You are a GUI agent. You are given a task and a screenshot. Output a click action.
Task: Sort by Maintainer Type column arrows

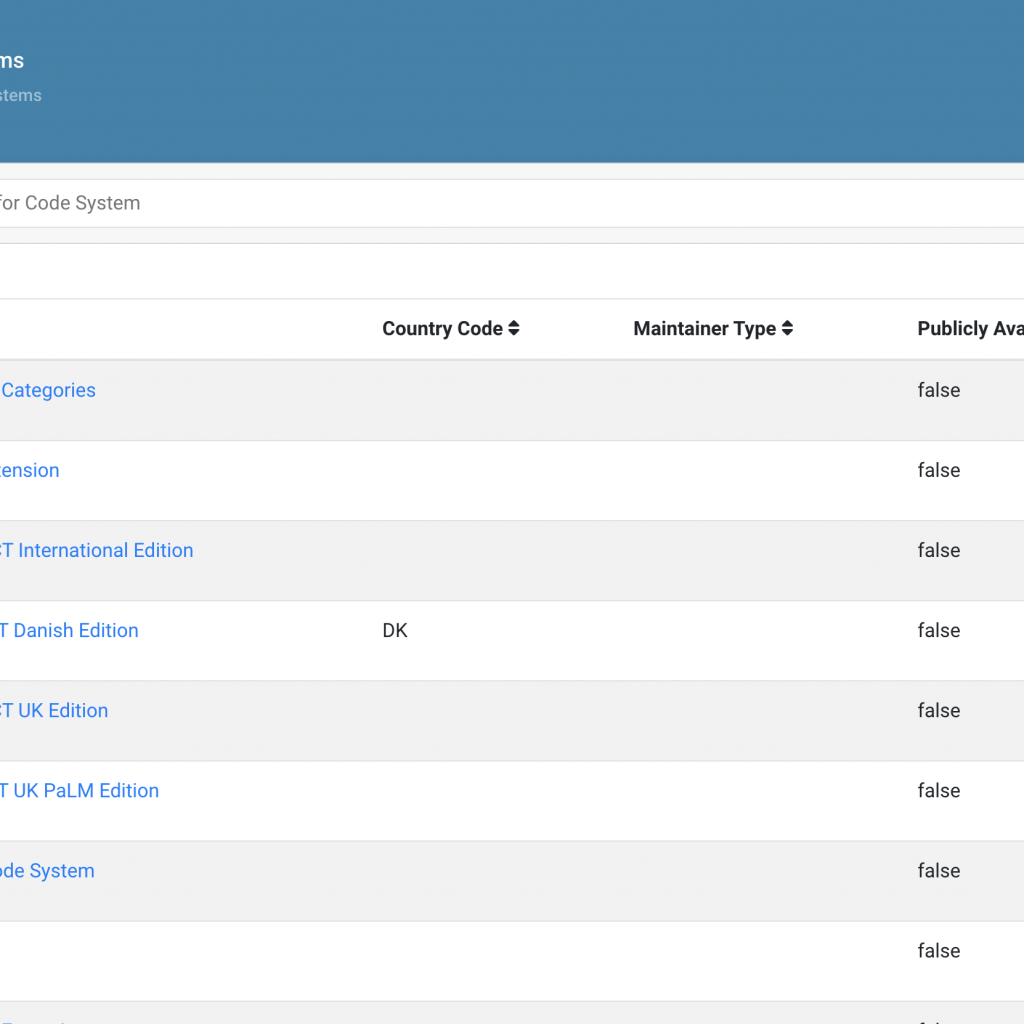[x=787, y=328]
